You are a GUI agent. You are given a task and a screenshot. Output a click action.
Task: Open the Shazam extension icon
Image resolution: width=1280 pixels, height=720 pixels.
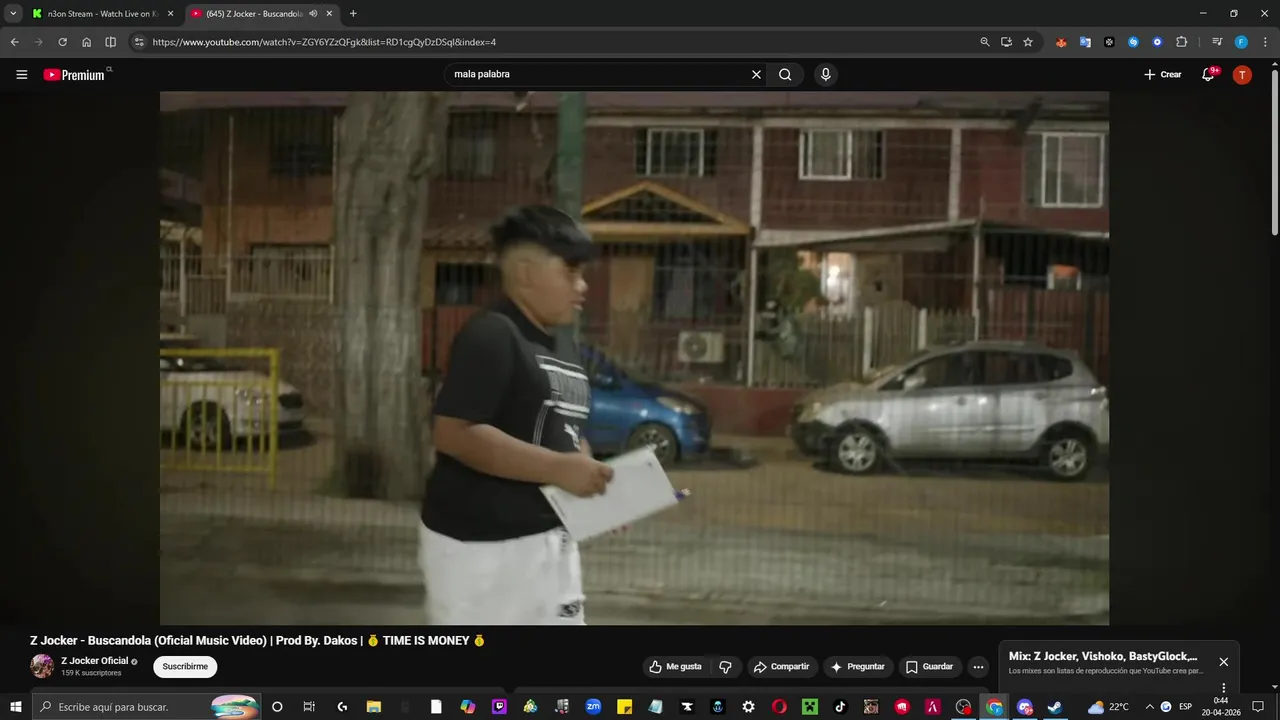click(x=1133, y=42)
